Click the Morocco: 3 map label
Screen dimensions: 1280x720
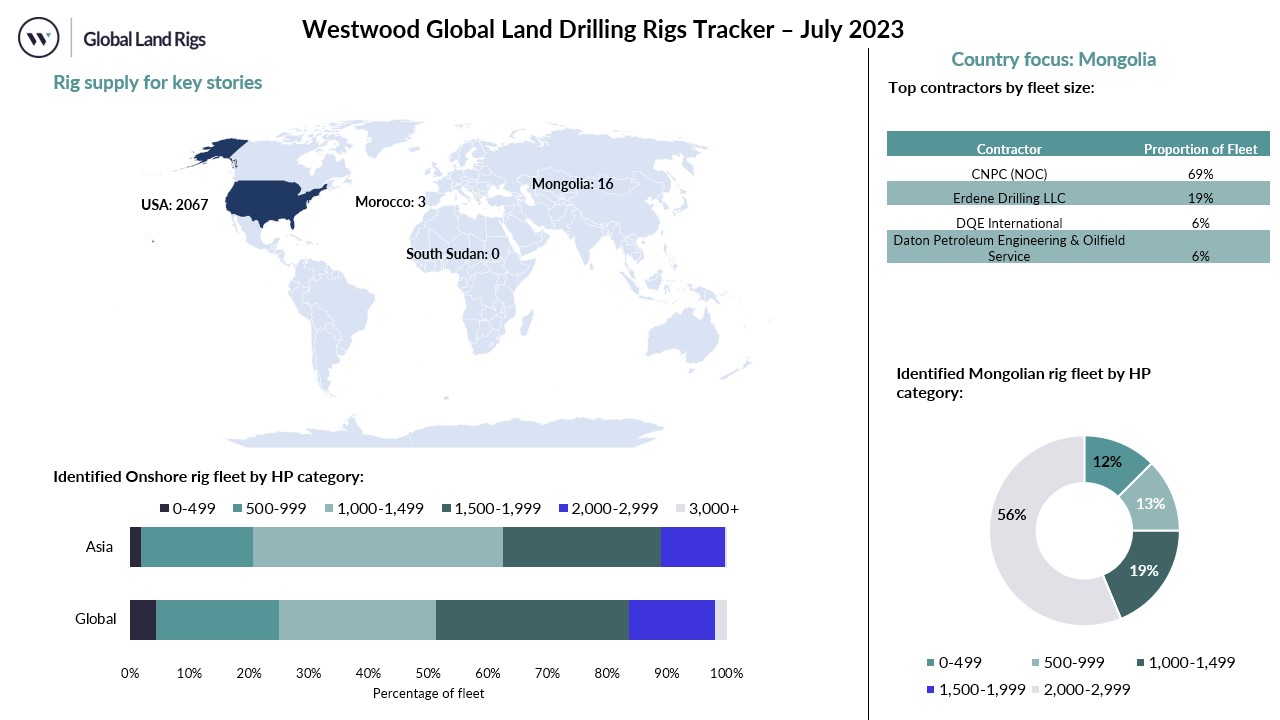click(x=390, y=202)
